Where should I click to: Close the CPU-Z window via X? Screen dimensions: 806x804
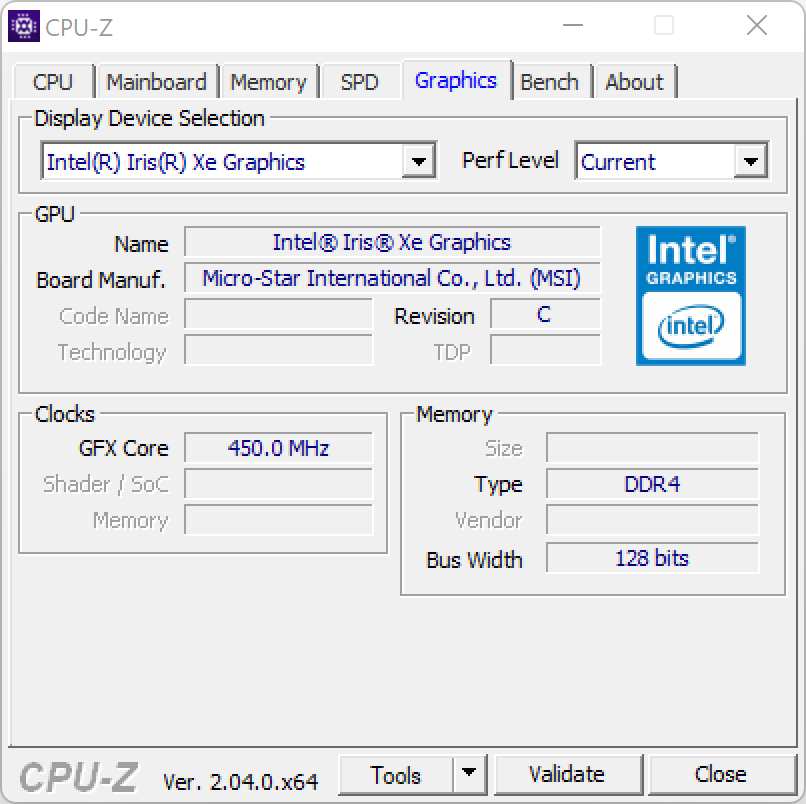(x=757, y=25)
